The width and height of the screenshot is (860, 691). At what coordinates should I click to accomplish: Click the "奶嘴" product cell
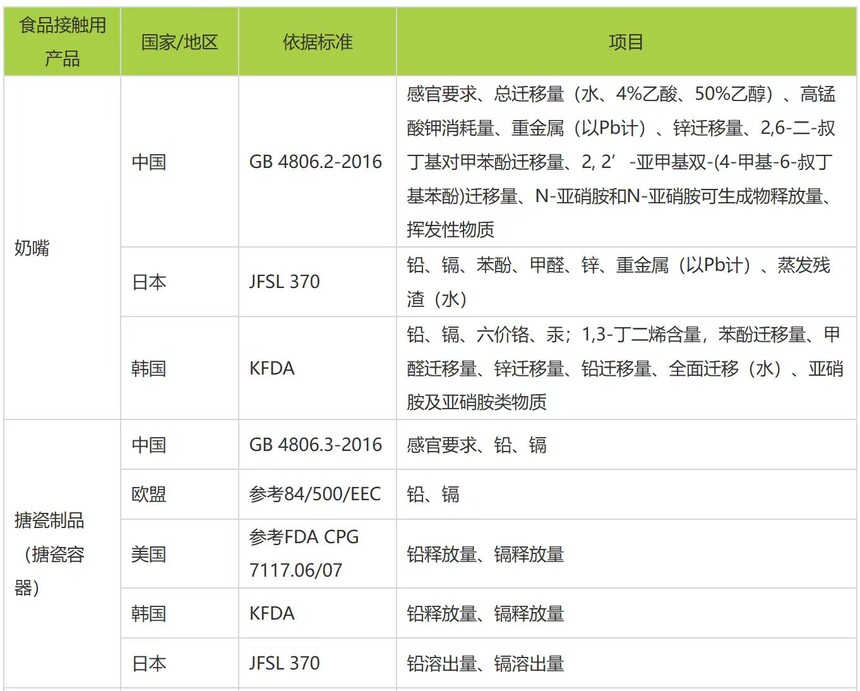coord(32,248)
